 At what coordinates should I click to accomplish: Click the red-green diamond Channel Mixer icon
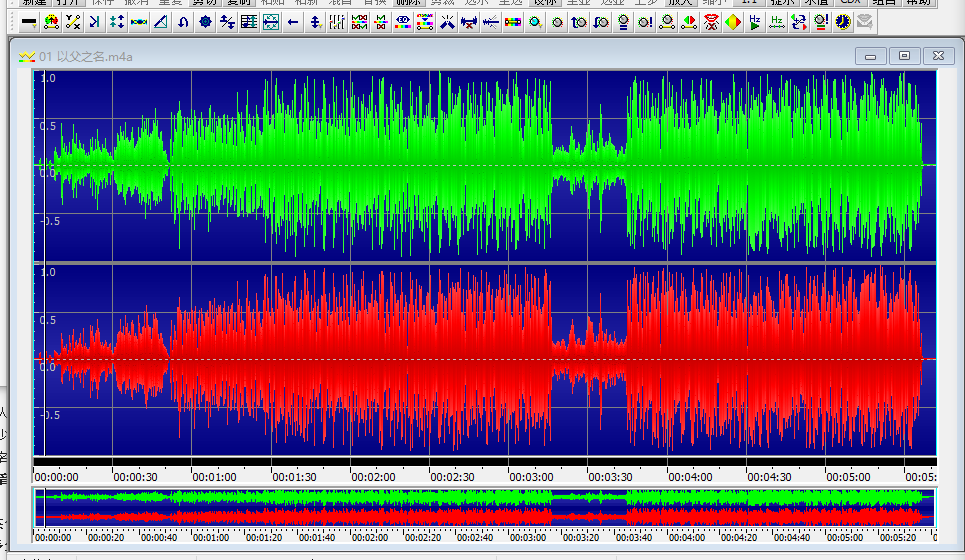click(733, 21)
